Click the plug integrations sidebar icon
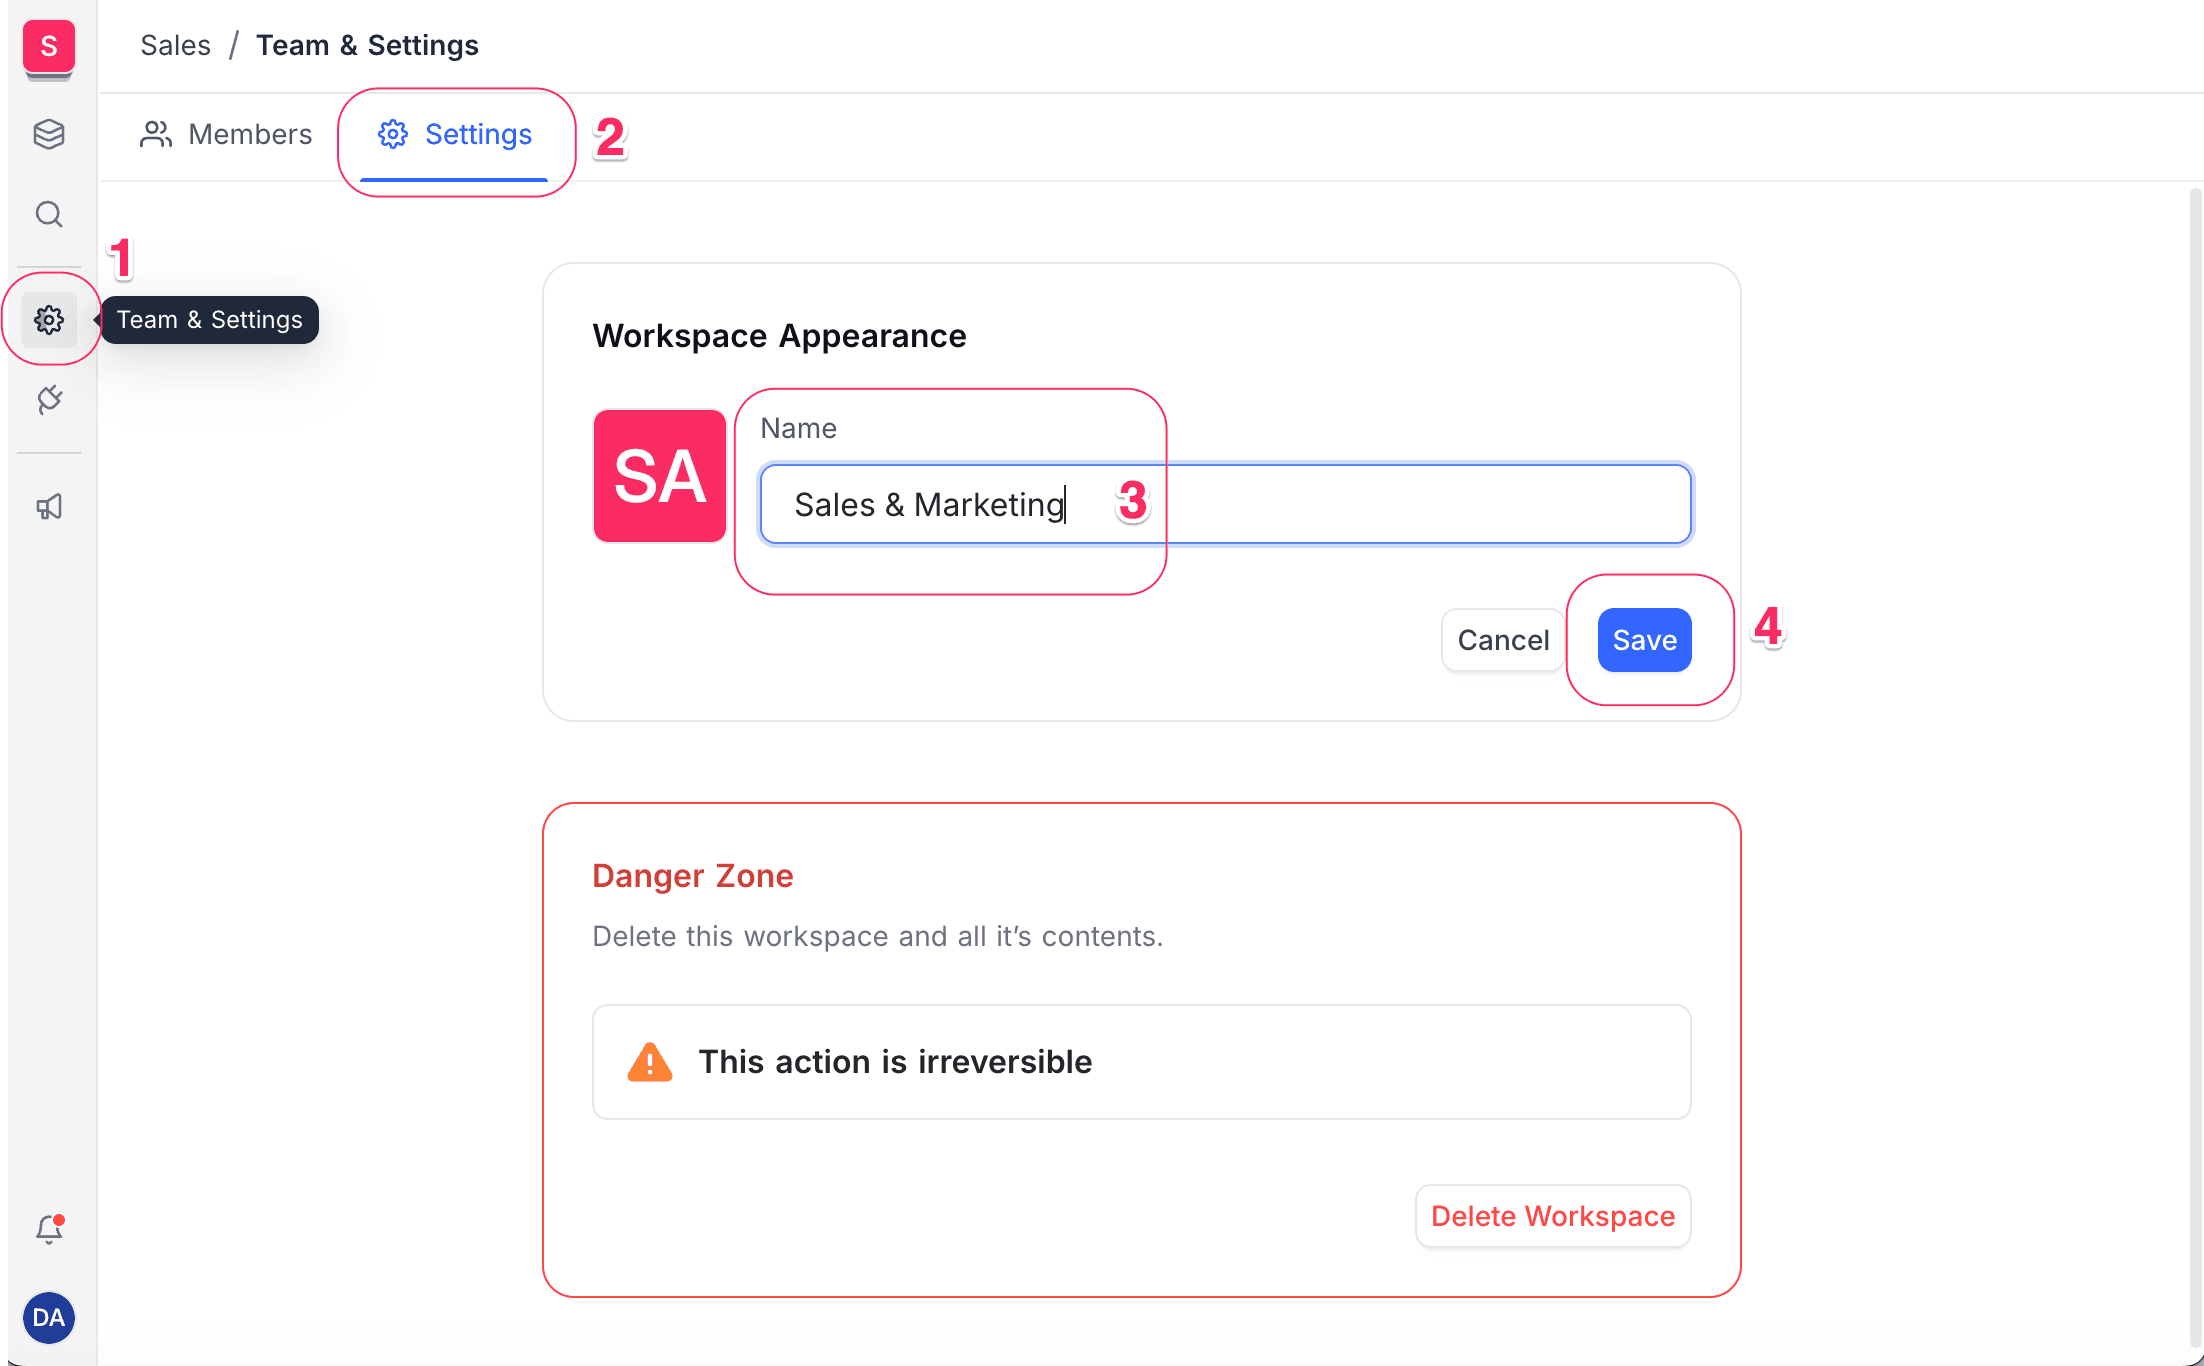2204x1366 pixels. click(x=48, y=400)
